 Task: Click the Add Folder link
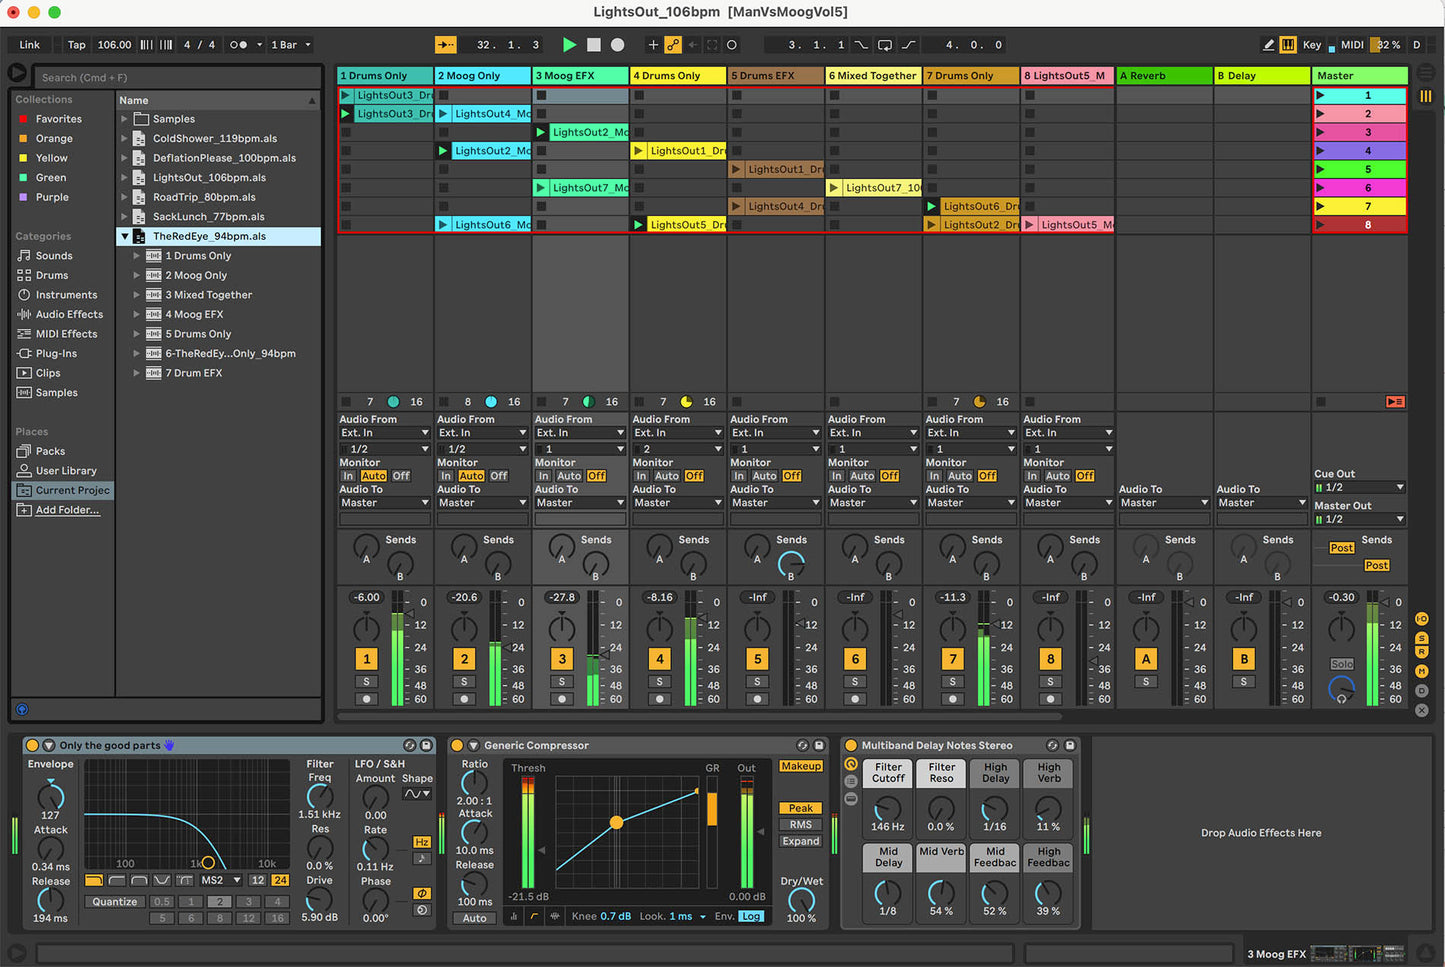67,510
